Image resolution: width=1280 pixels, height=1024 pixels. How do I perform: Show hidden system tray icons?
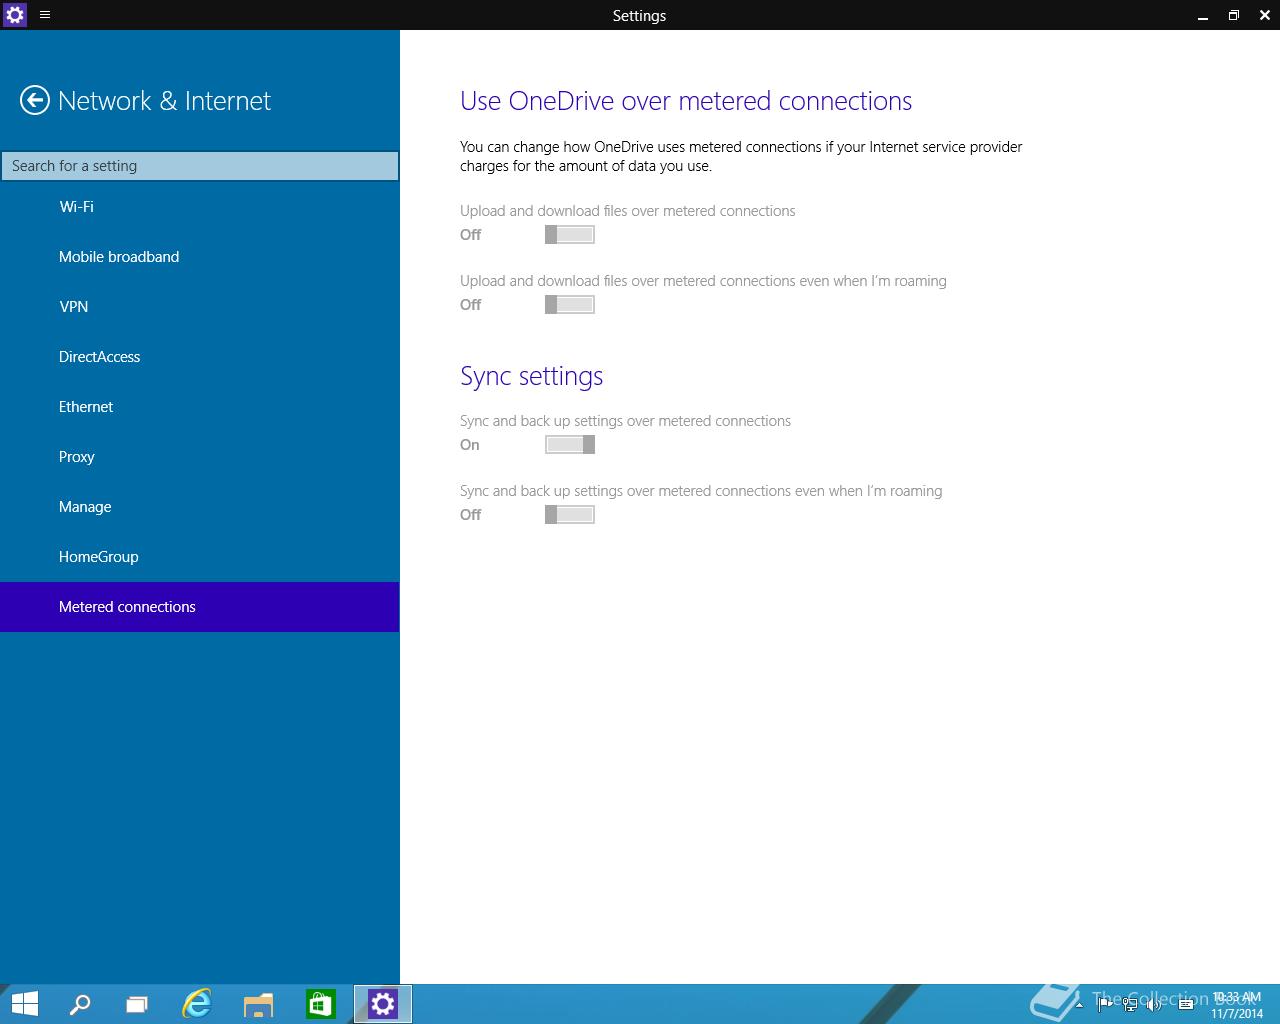point(1078,1005)
